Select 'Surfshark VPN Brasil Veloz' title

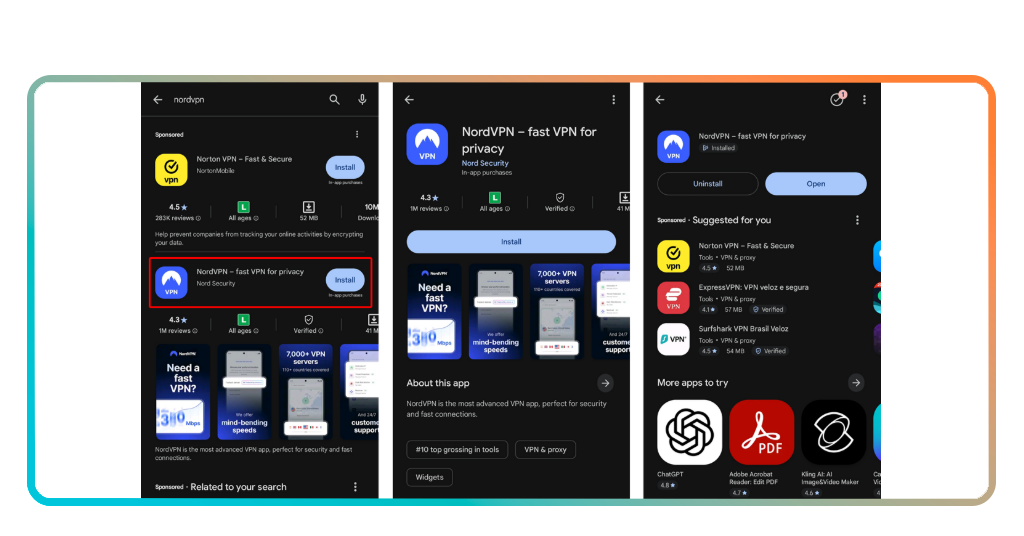[743, 329]
